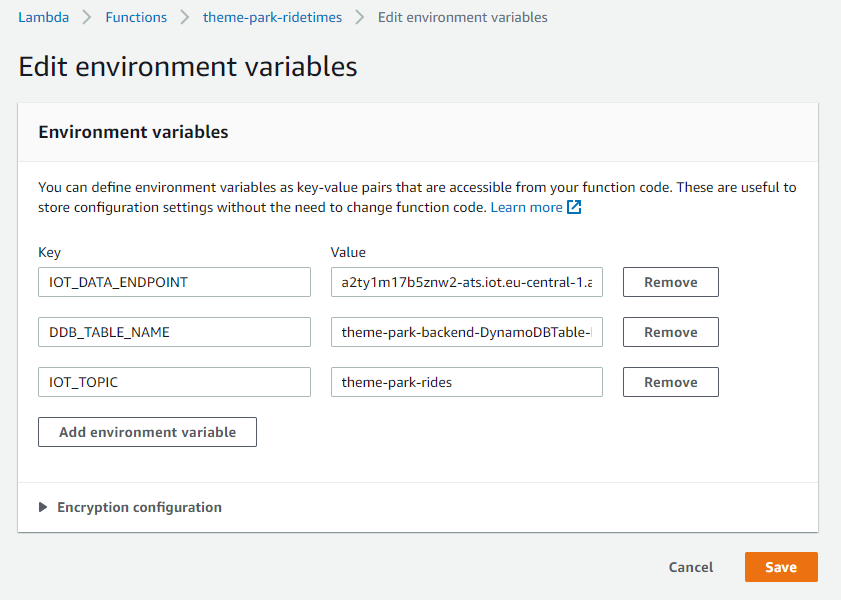Focus the DDB_TABLE_NAME value field
Screen dimensions: 841x600
point(466,331)
